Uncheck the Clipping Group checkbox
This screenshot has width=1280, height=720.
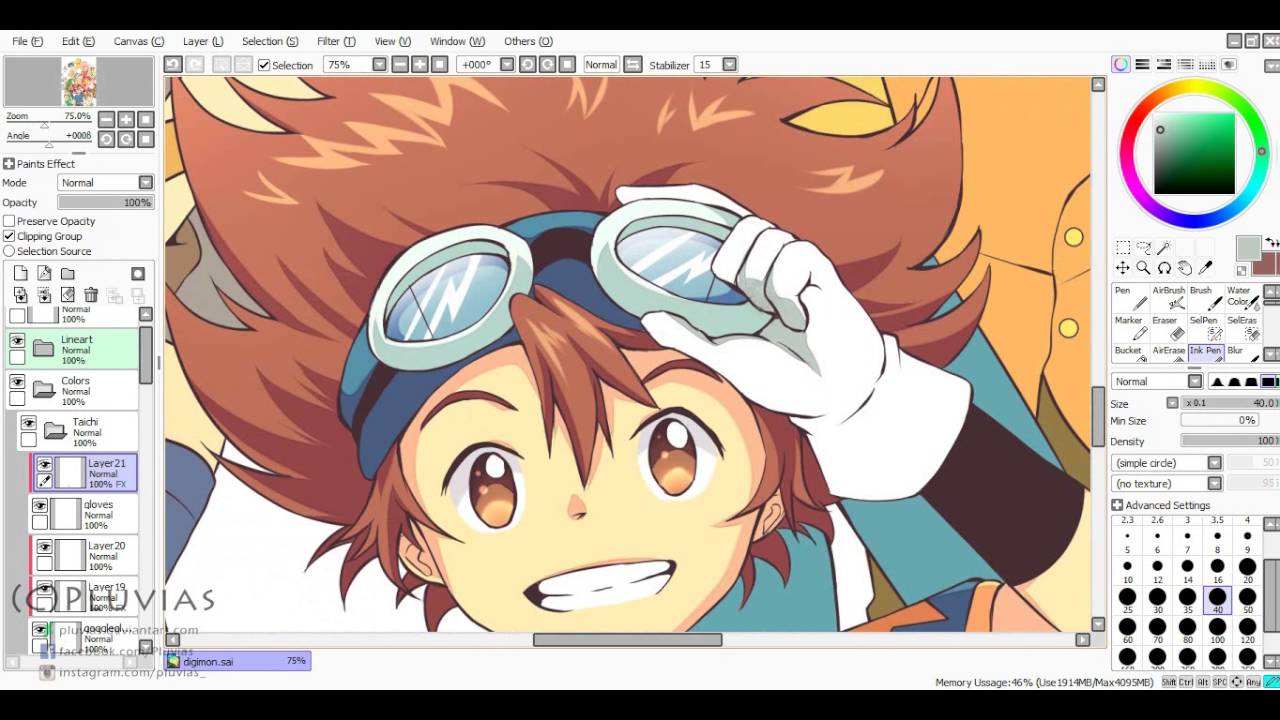click(9, 236)
